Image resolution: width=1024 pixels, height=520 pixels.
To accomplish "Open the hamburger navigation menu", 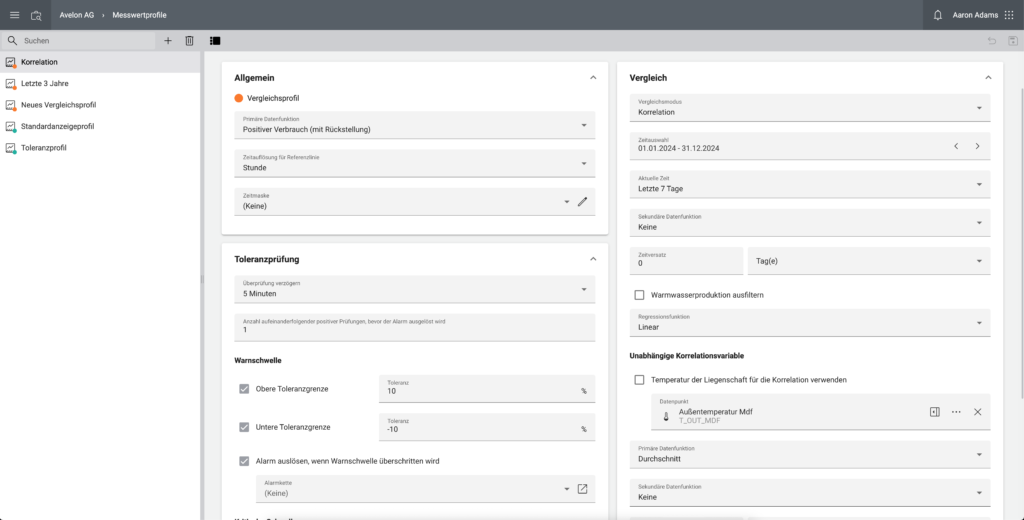I will click(x=14, y=15).
